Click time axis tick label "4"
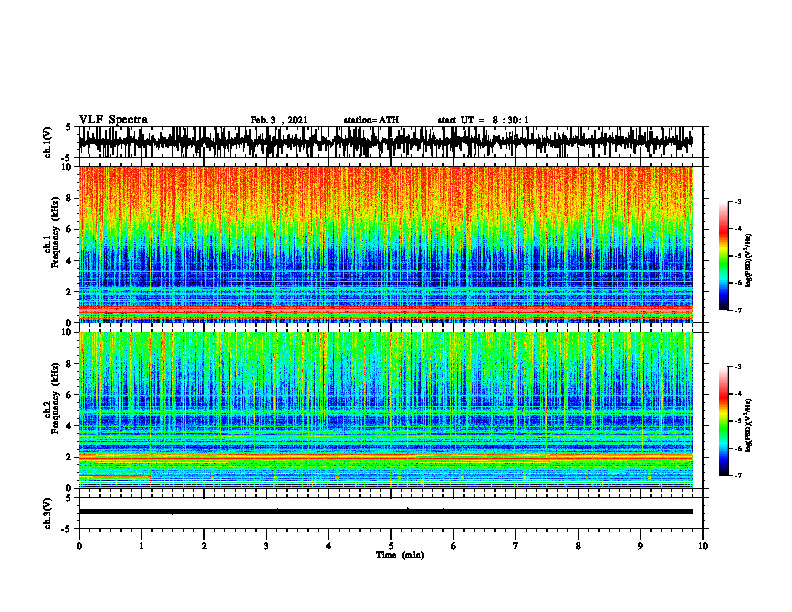This screenshot has height=612, width=792. point(329,546)
